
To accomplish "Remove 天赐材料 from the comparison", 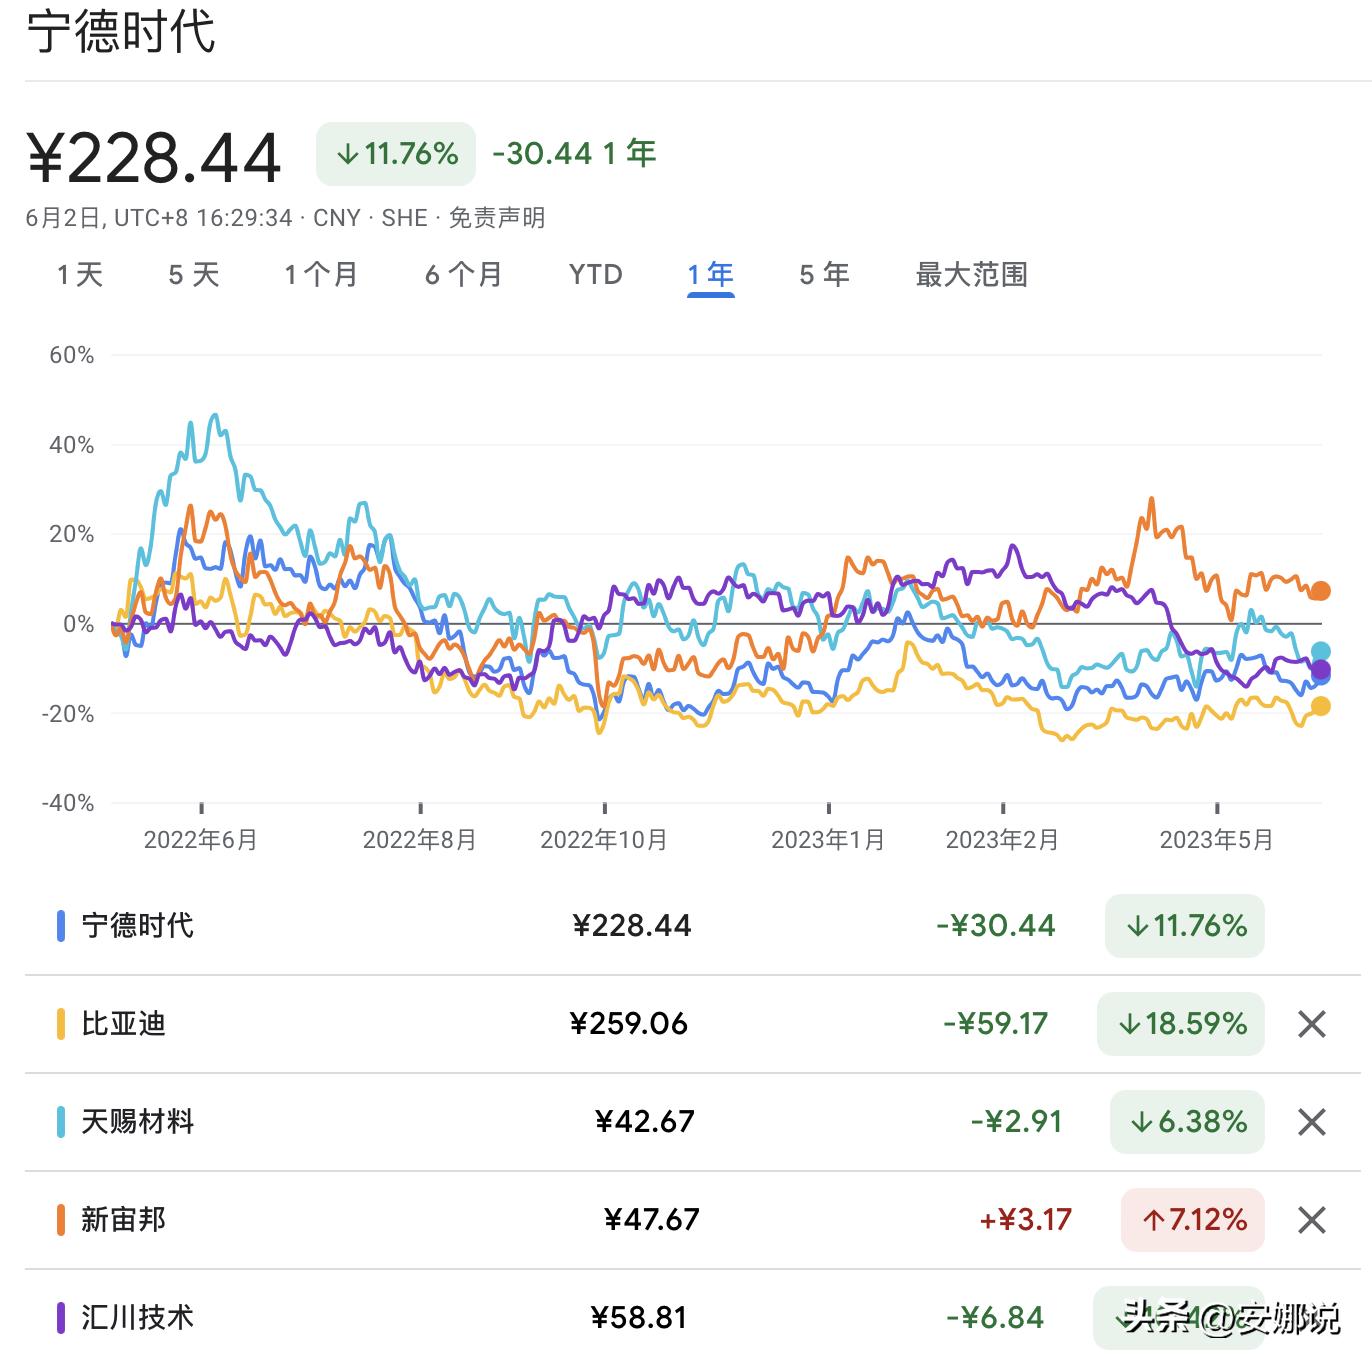I will point(1311,1122).
